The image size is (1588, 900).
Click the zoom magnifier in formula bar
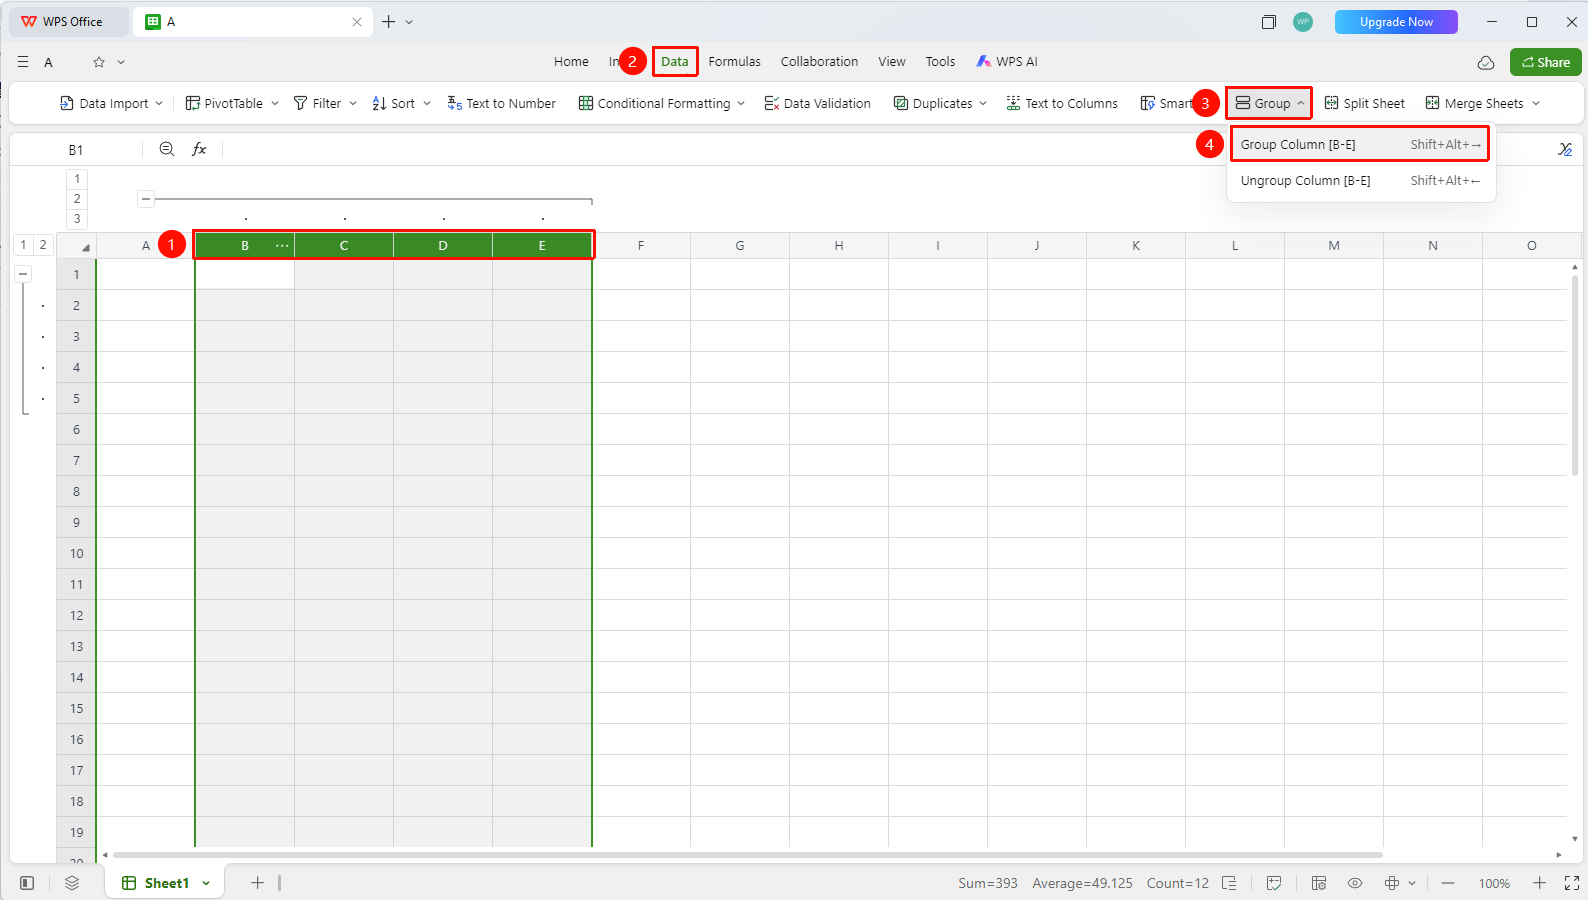167,149
